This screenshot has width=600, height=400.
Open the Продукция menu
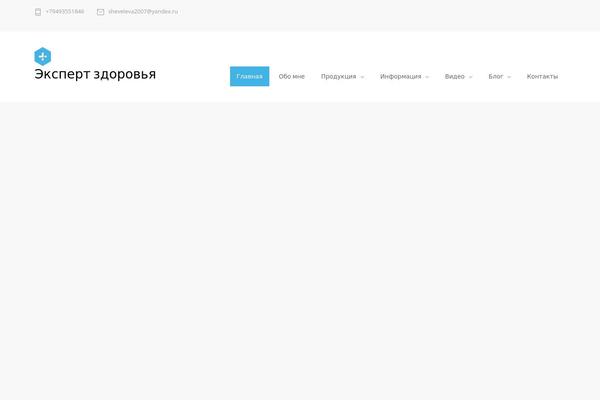click(338, 77)
